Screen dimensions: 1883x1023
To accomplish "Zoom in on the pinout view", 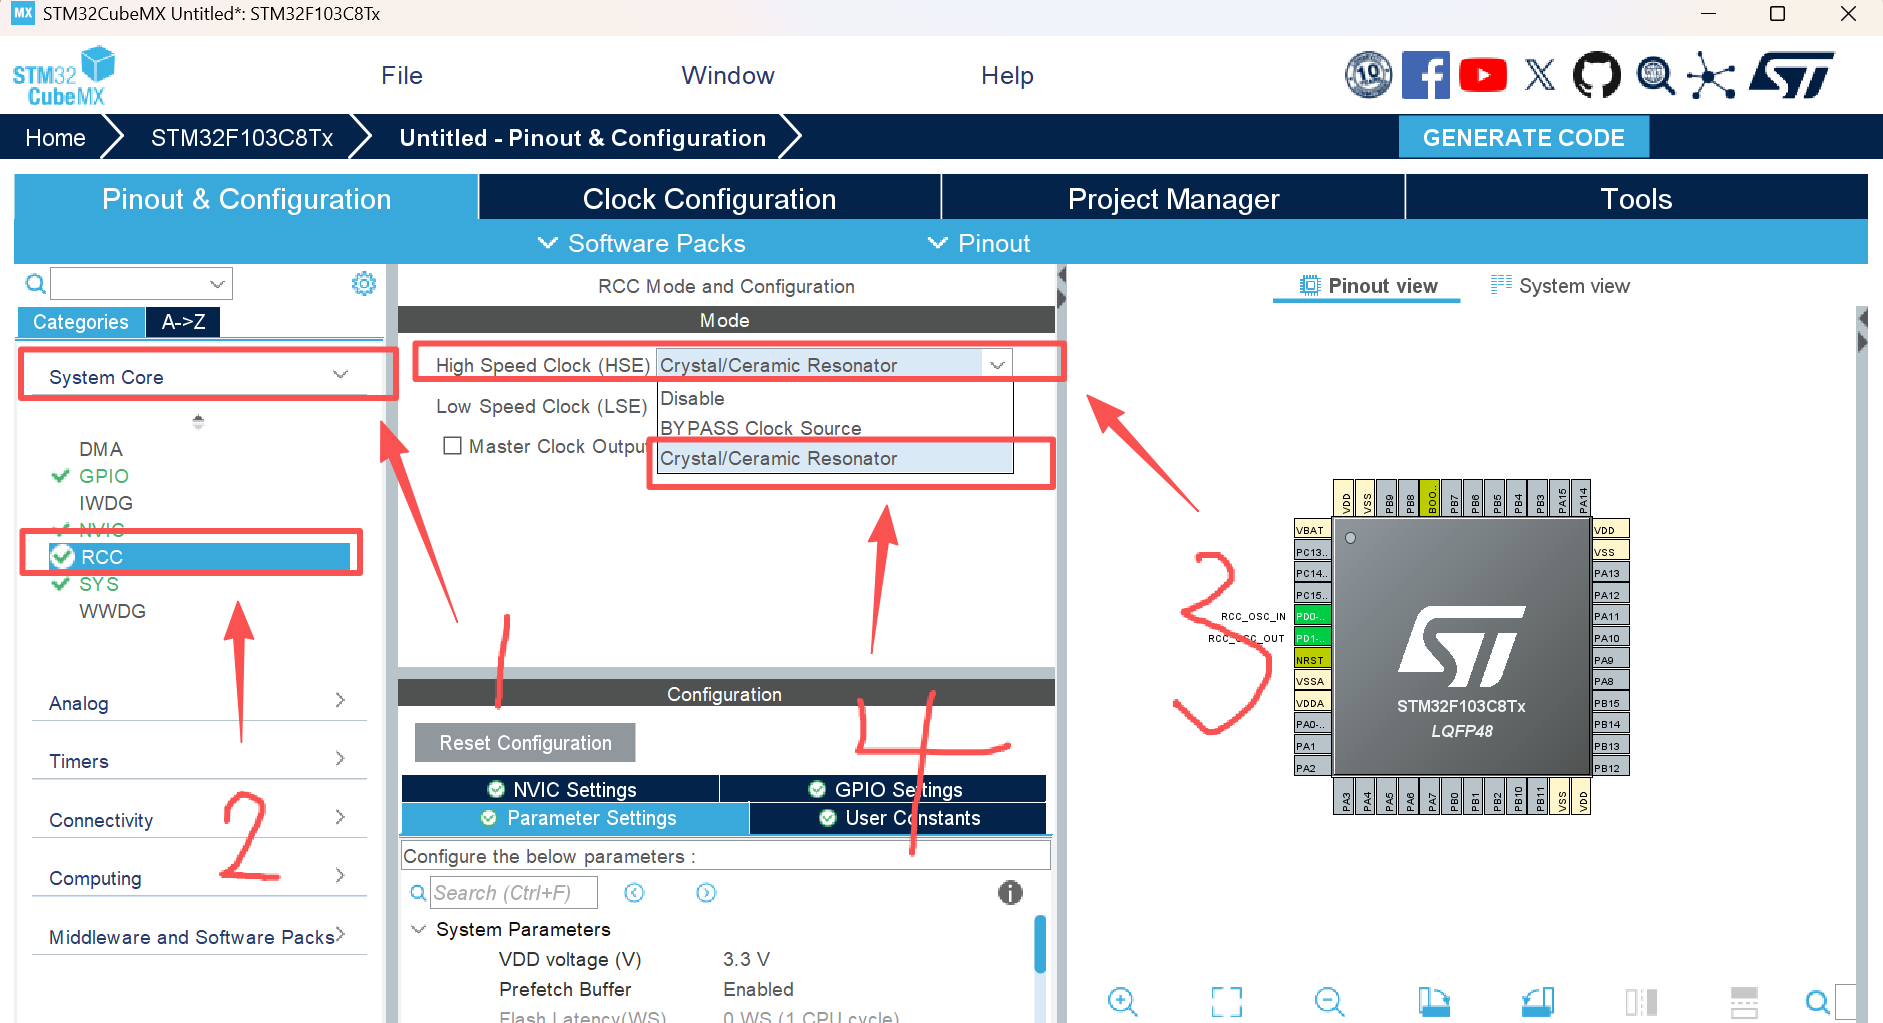I will pos(1122,1001).
